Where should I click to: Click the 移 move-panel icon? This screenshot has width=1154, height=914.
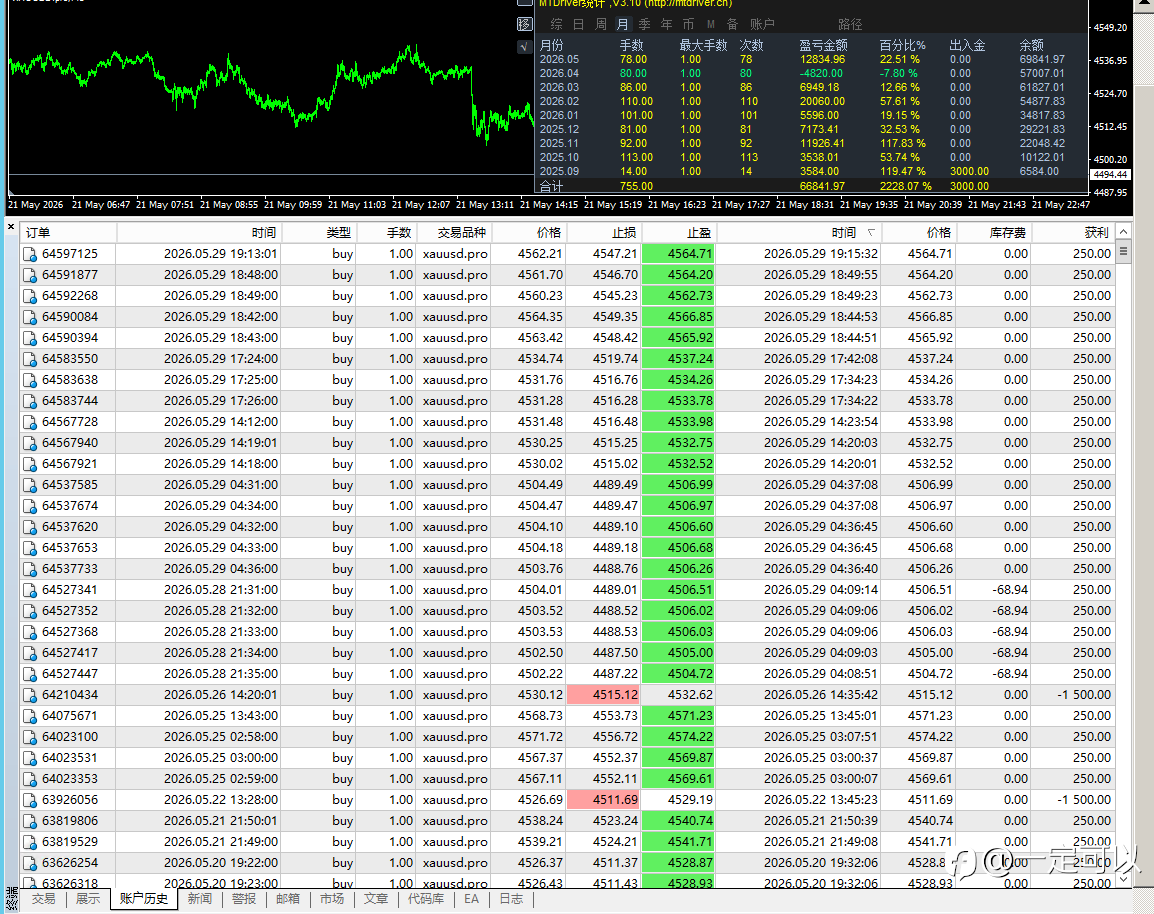pos(524,24)
